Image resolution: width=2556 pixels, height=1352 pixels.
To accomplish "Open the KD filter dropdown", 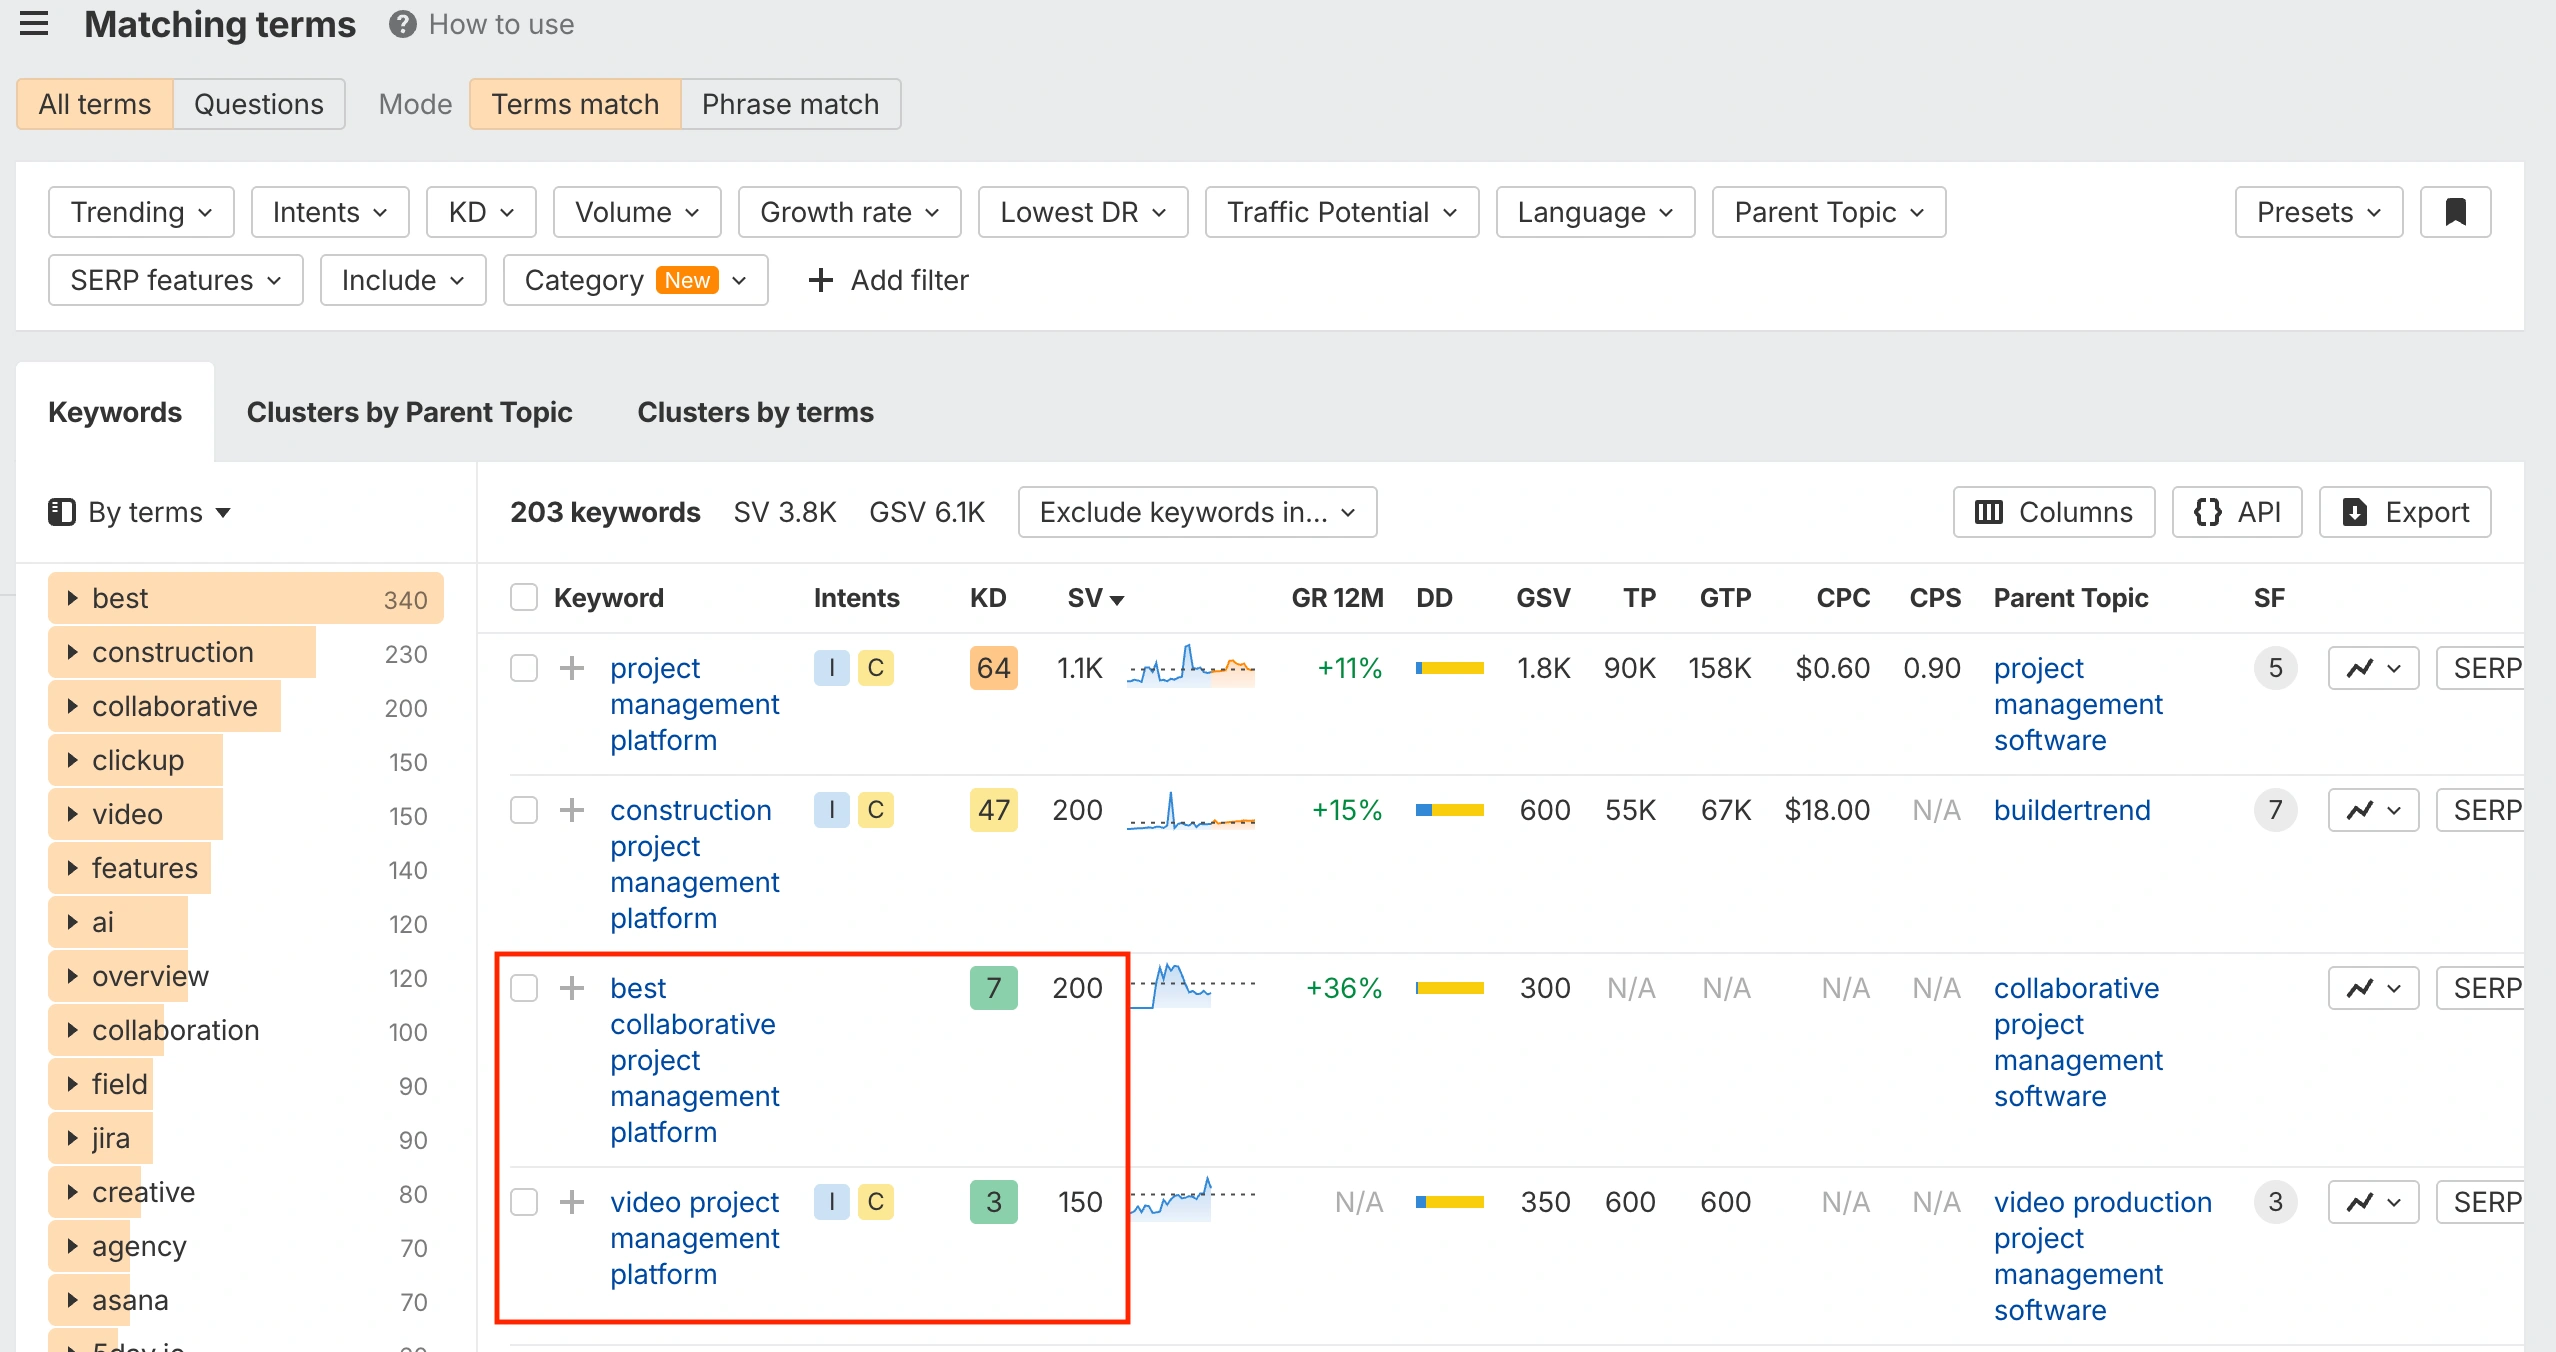I will pos(481,212).
